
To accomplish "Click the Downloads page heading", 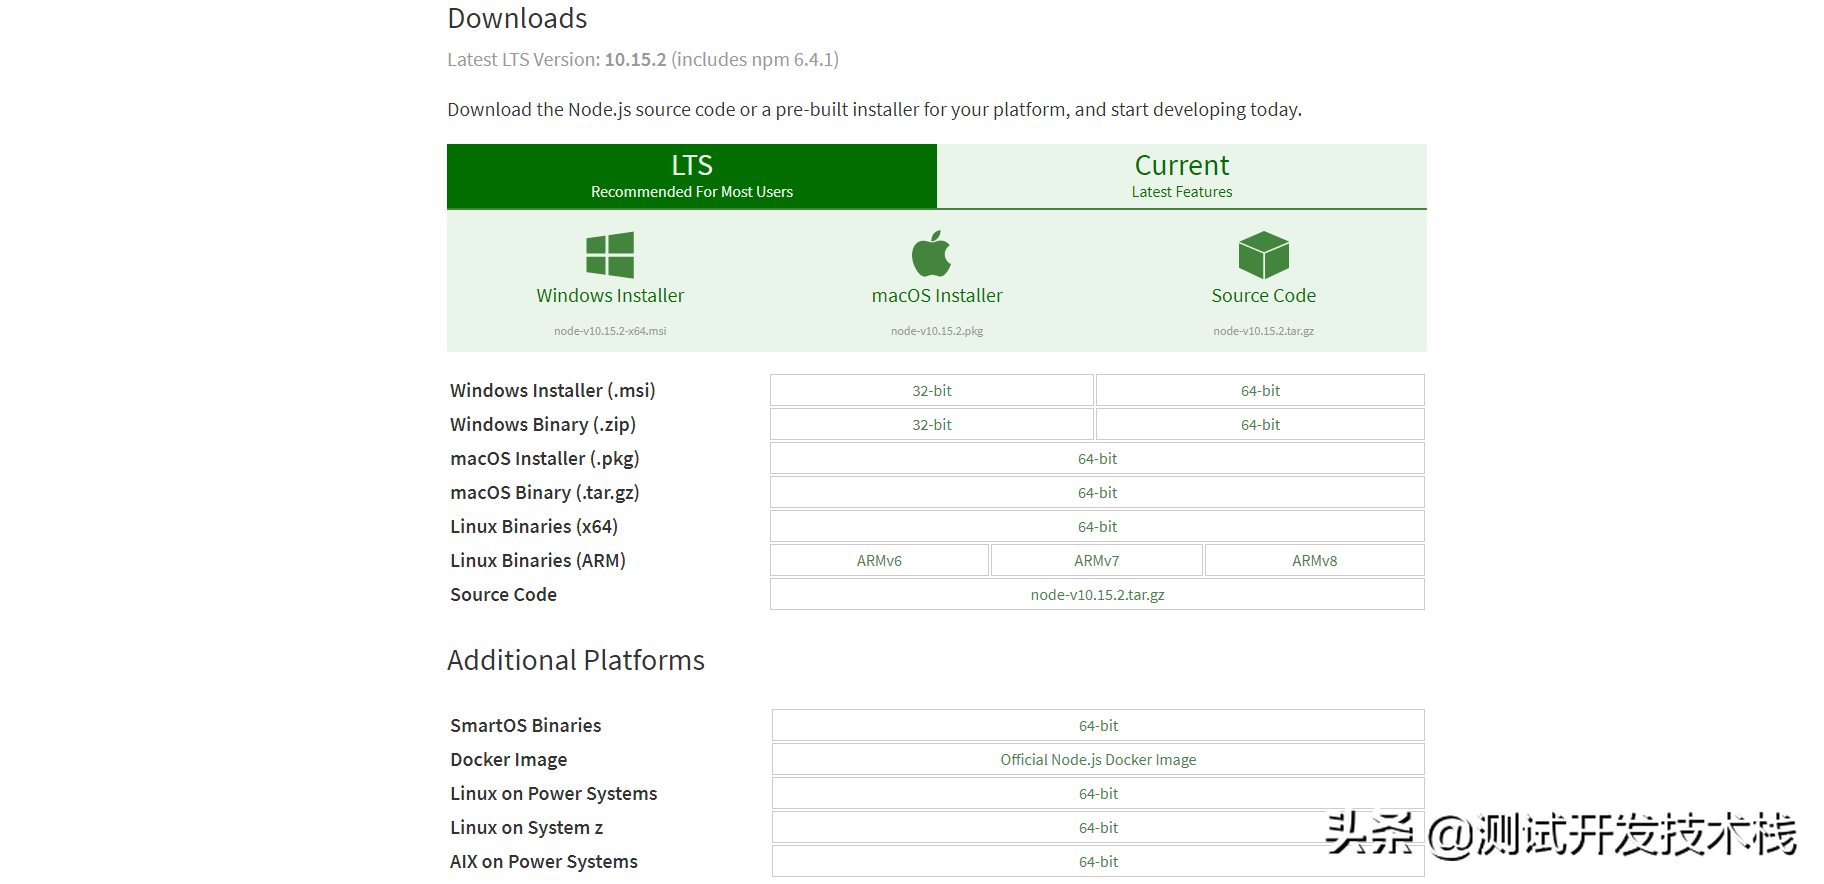I will point(517,18).
